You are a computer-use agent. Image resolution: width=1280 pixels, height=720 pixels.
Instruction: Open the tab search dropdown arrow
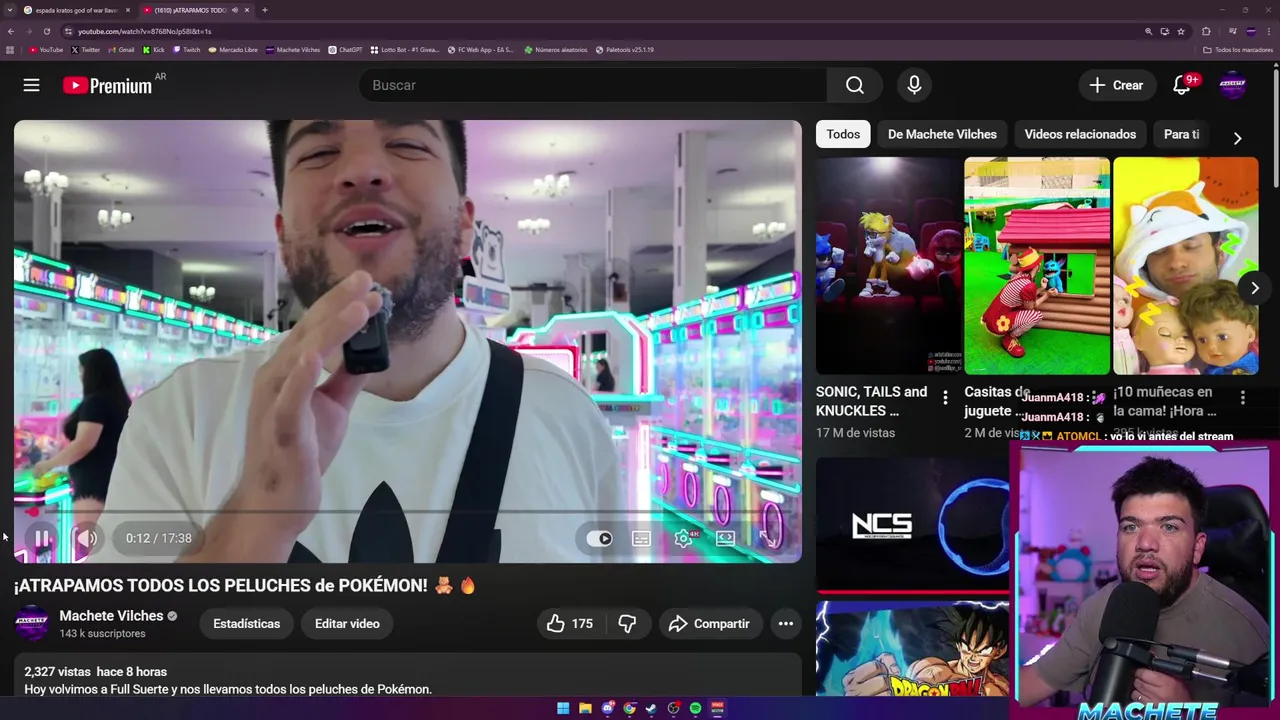tap(9, 10)
